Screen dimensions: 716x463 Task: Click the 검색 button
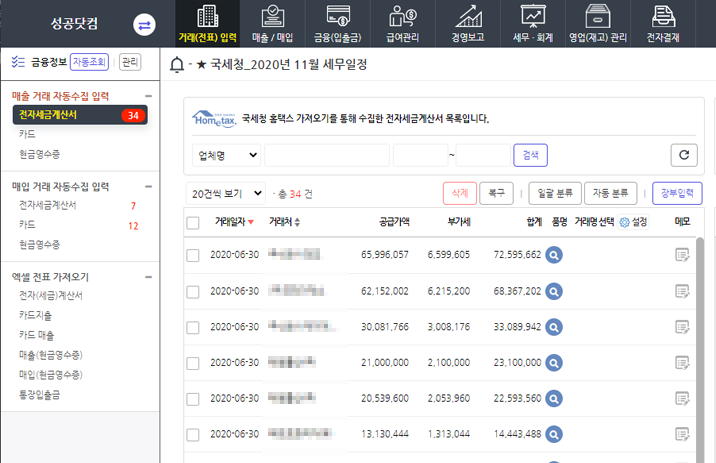coord(530,155)
